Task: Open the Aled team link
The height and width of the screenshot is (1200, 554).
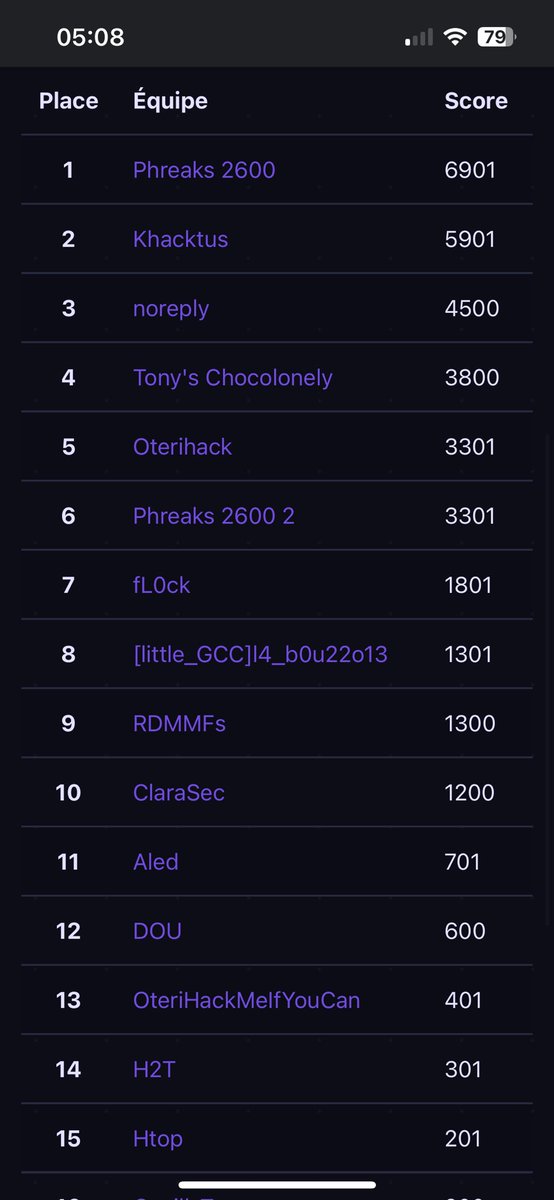Action: pos(155,861)
